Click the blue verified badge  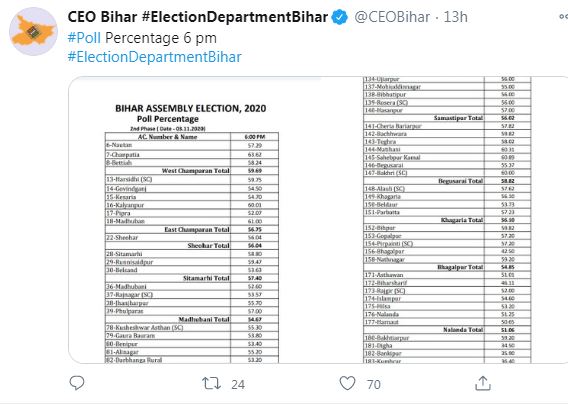coord(339,17)
